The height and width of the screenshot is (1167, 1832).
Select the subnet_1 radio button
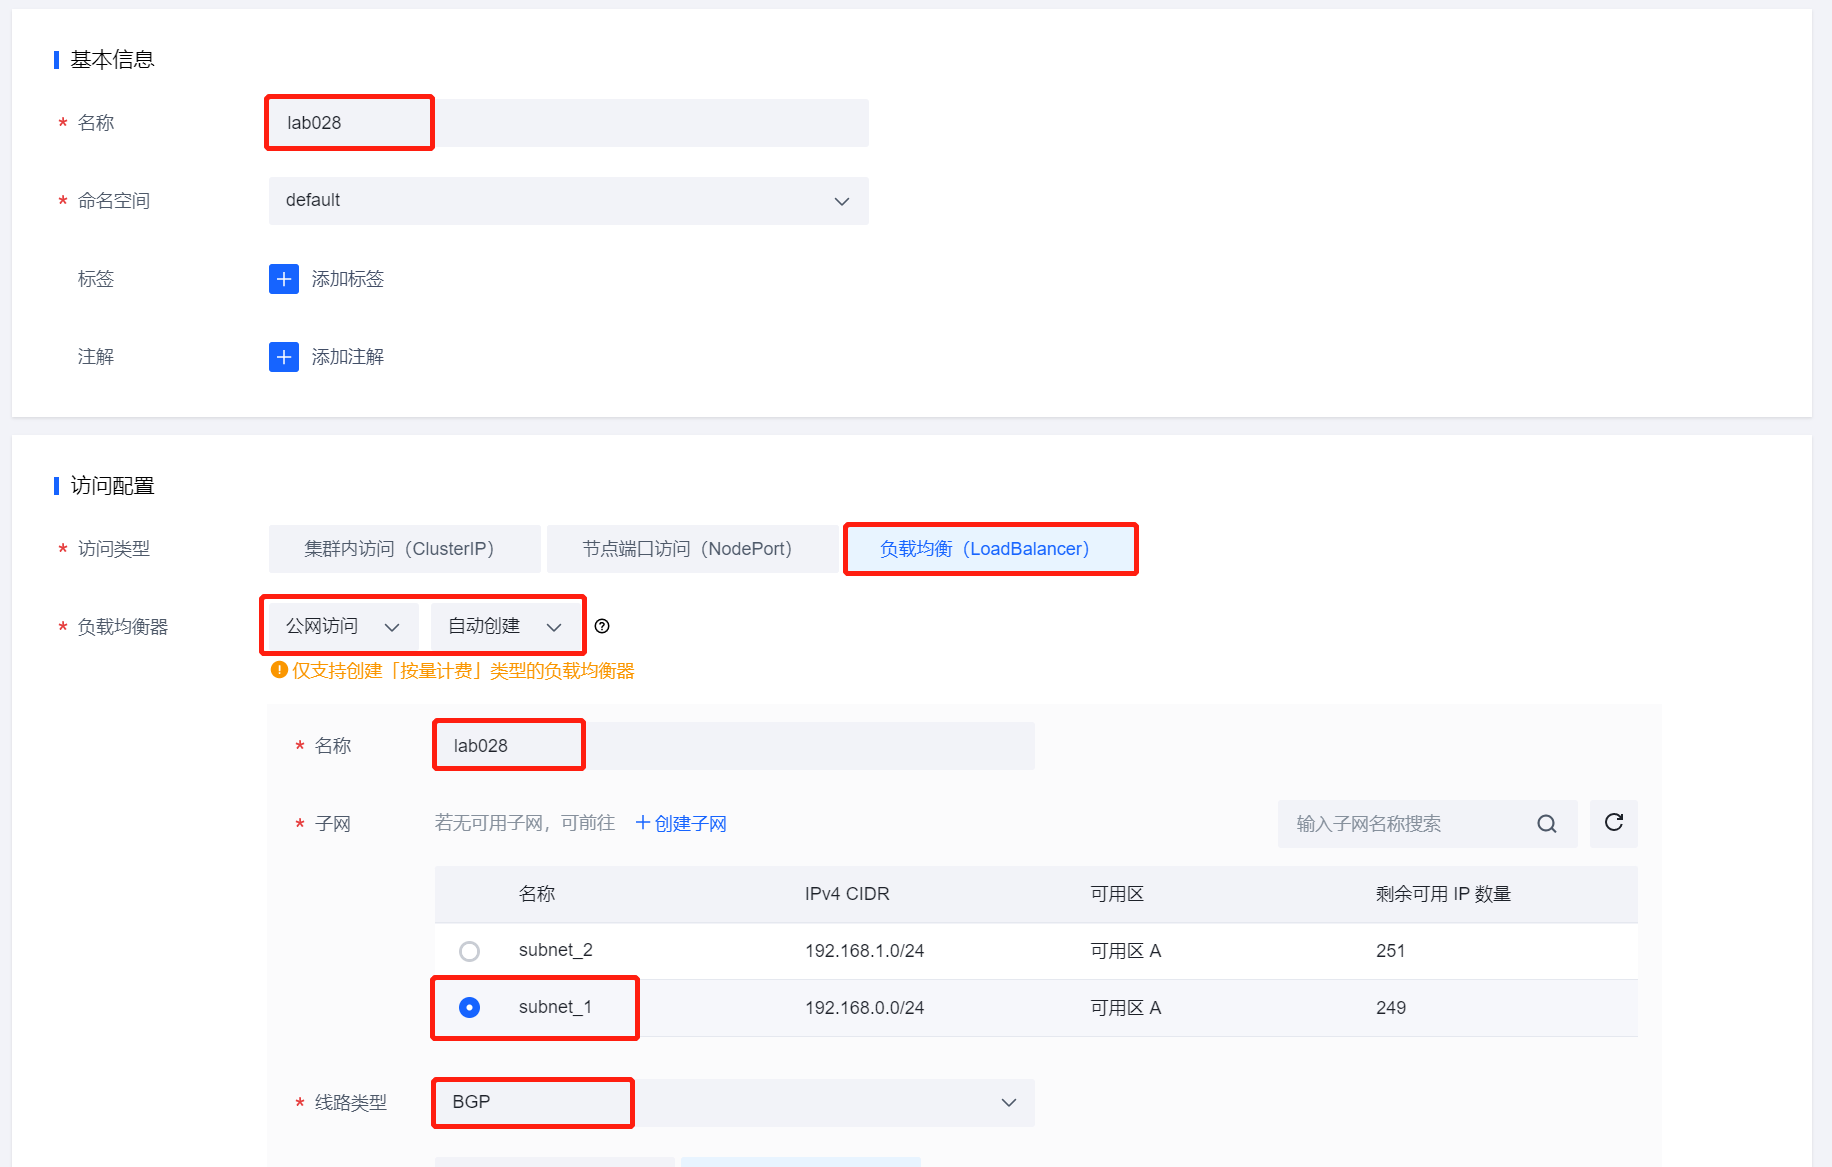click(469, 1007)
